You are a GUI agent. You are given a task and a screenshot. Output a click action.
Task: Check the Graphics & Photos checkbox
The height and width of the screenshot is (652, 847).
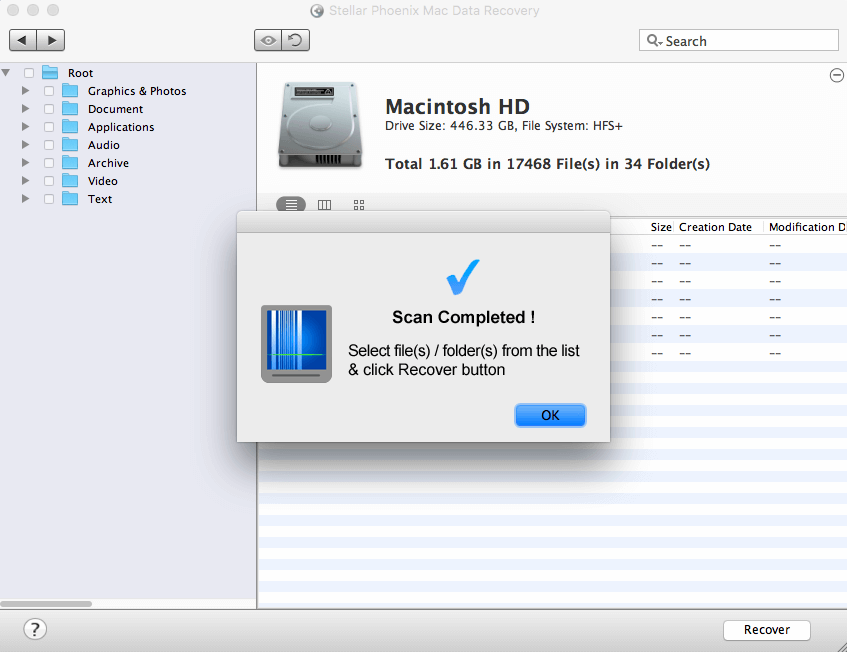click(x=49, y=91)
